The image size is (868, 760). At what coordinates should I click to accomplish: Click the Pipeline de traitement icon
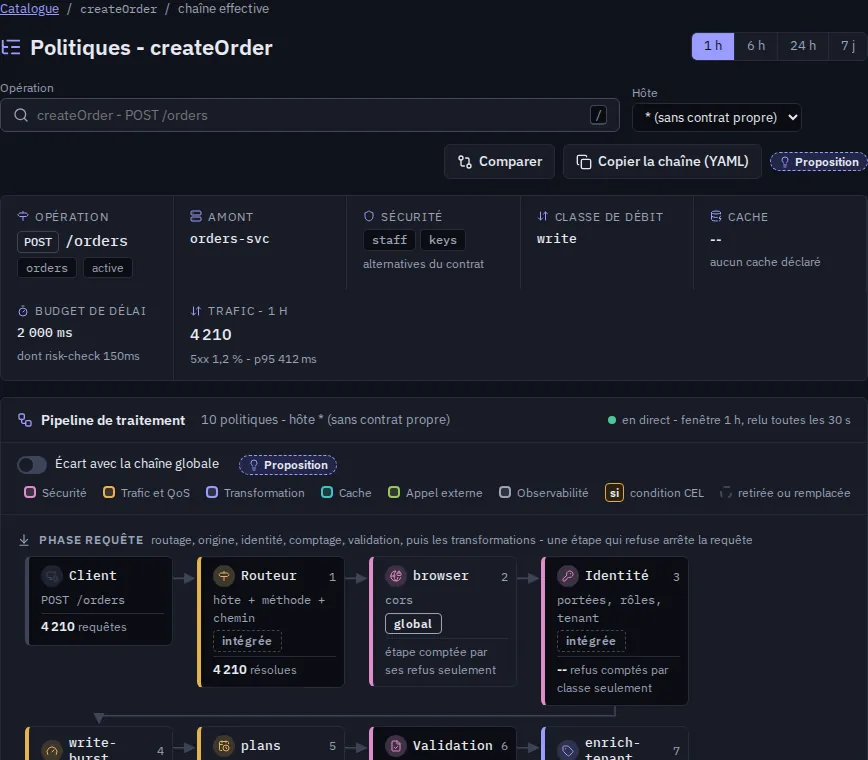25,420
